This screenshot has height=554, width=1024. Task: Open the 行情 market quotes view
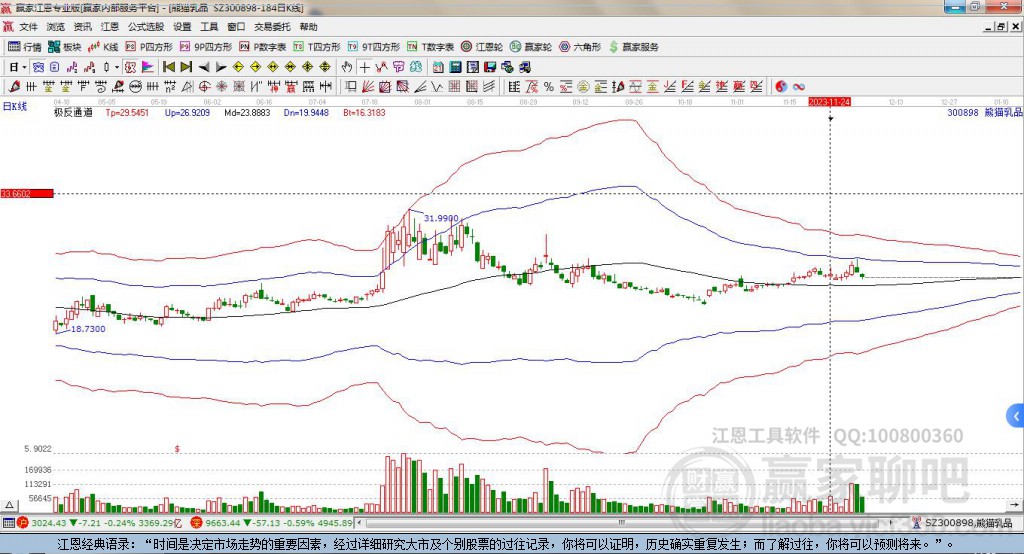24,47
